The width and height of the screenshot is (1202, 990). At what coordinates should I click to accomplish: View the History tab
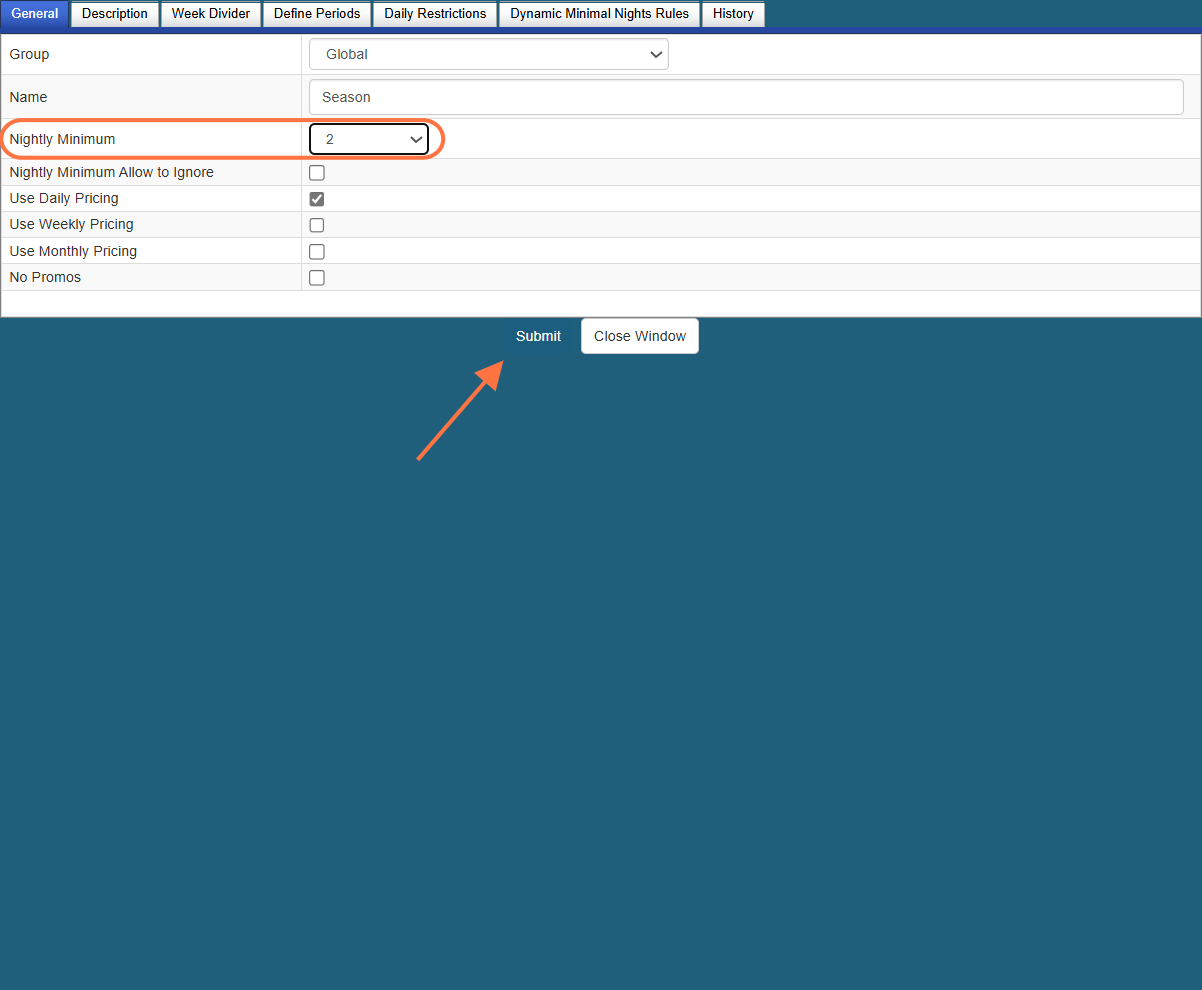tap(733, 14)
